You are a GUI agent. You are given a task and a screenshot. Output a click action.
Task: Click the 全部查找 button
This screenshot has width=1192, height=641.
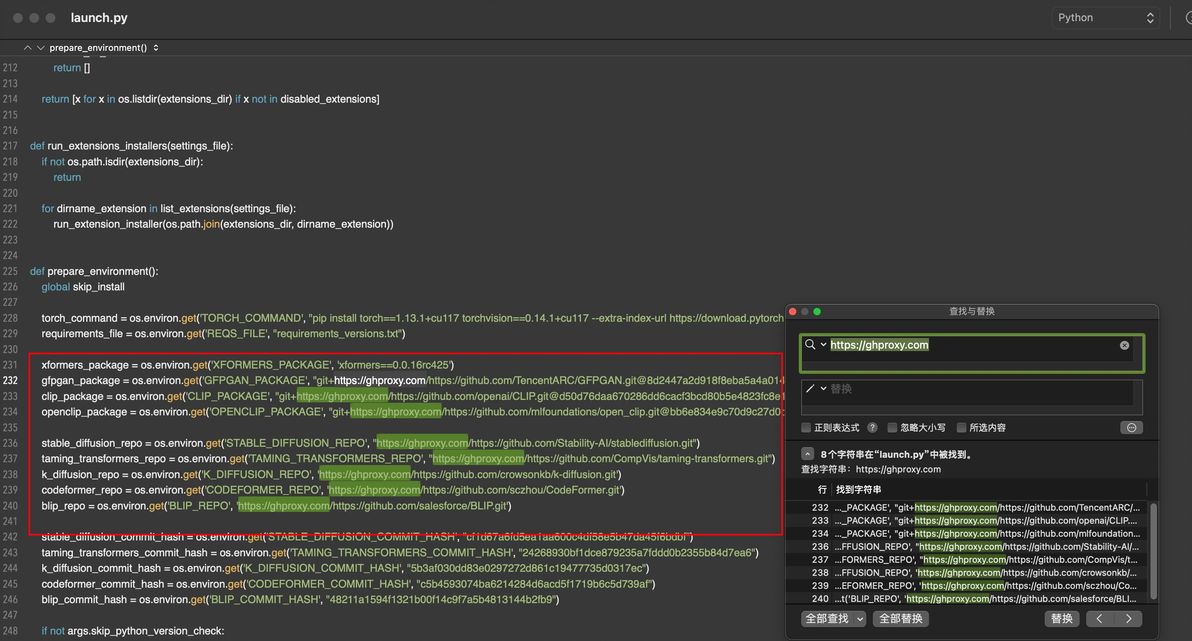click(x=827, y=619)
